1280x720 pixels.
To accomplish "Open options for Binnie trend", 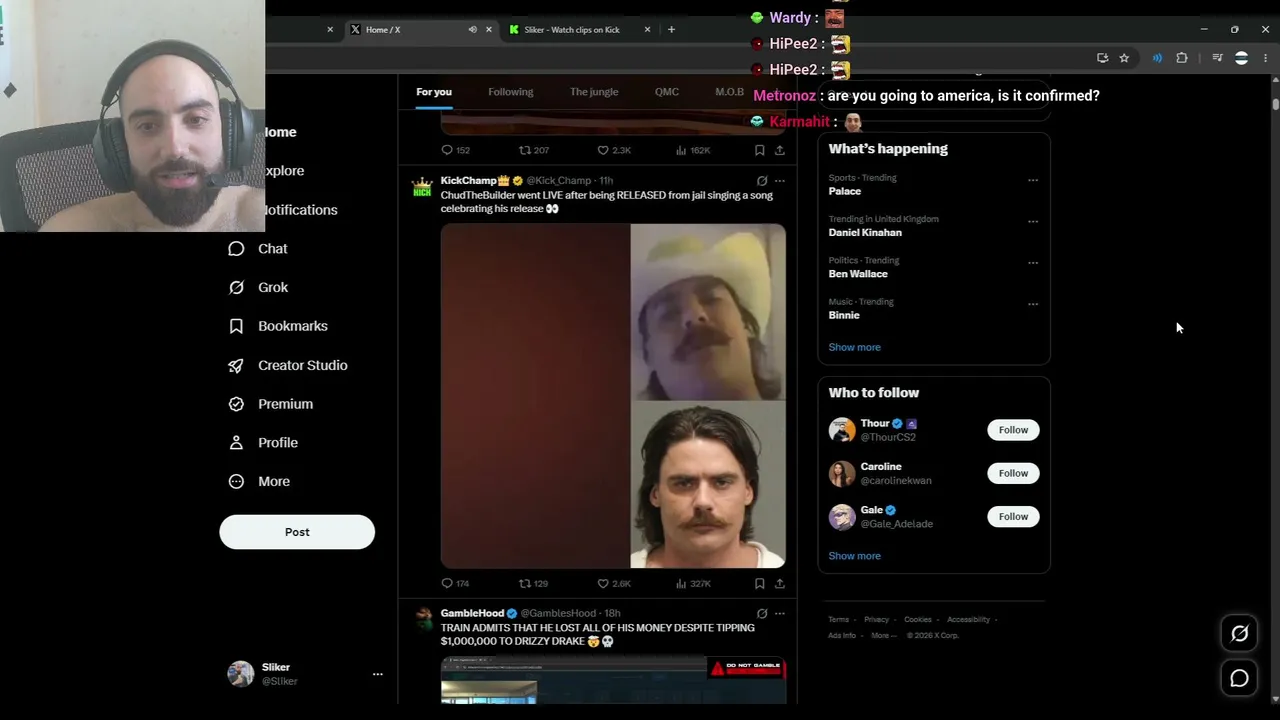I will coord(1033,304).
